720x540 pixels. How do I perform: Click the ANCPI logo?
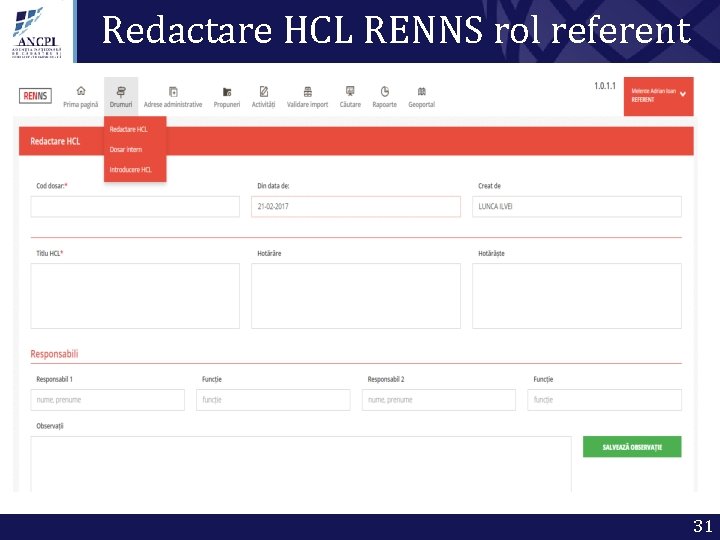[36, 32]
